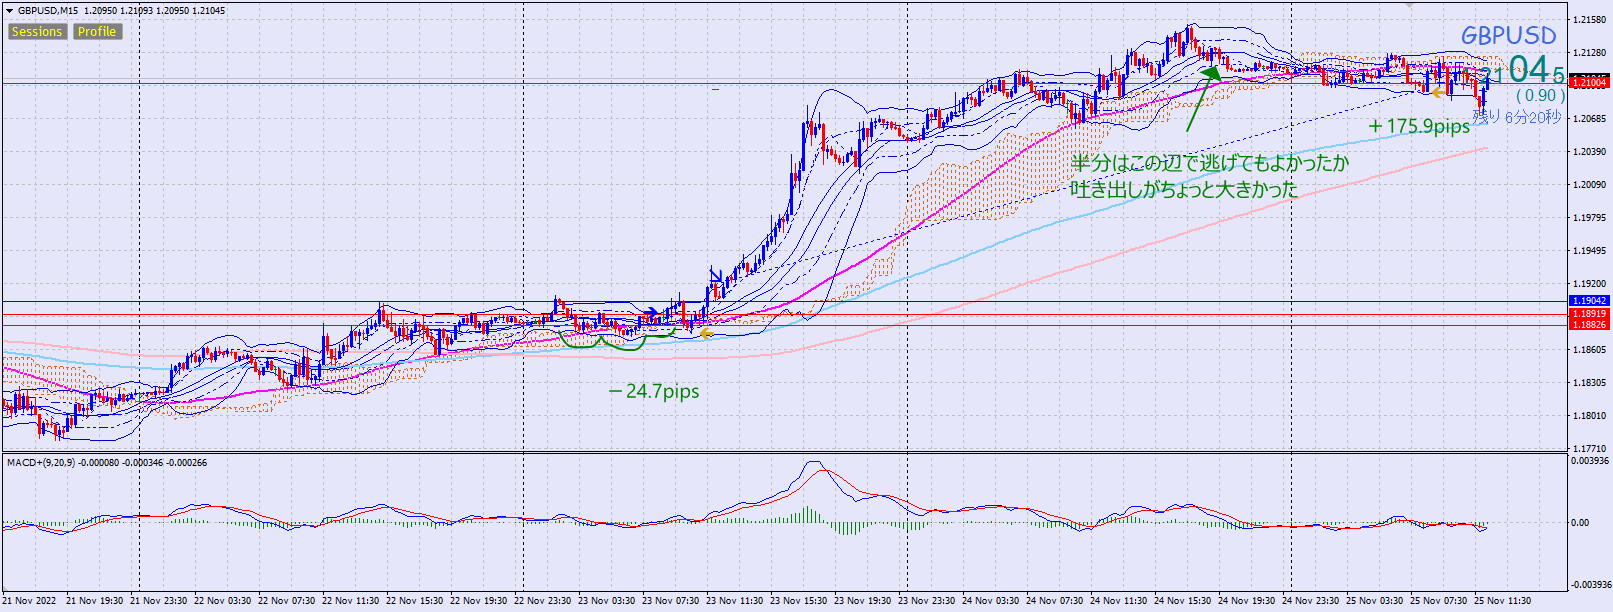Click the large GBPUSD symbol label
The height and width of the screenshot is (612, 1613).
[1509, 36]
